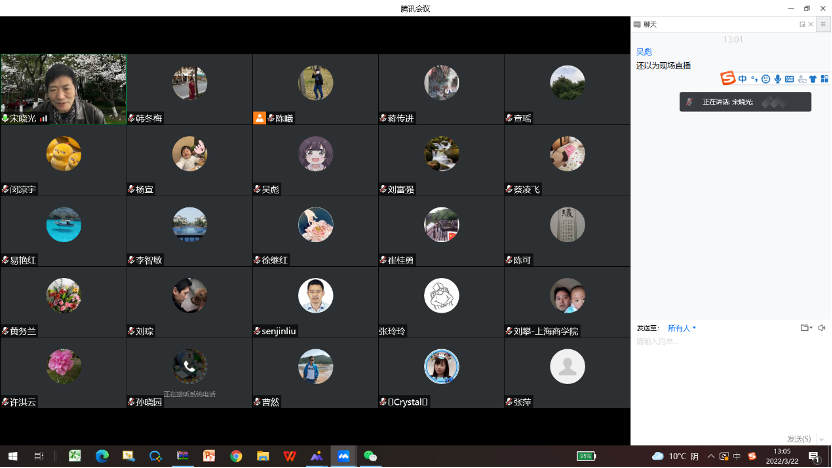This screenshot has width=832, height=468.
Task: Click the chat message input field
Action: [730, 380]
